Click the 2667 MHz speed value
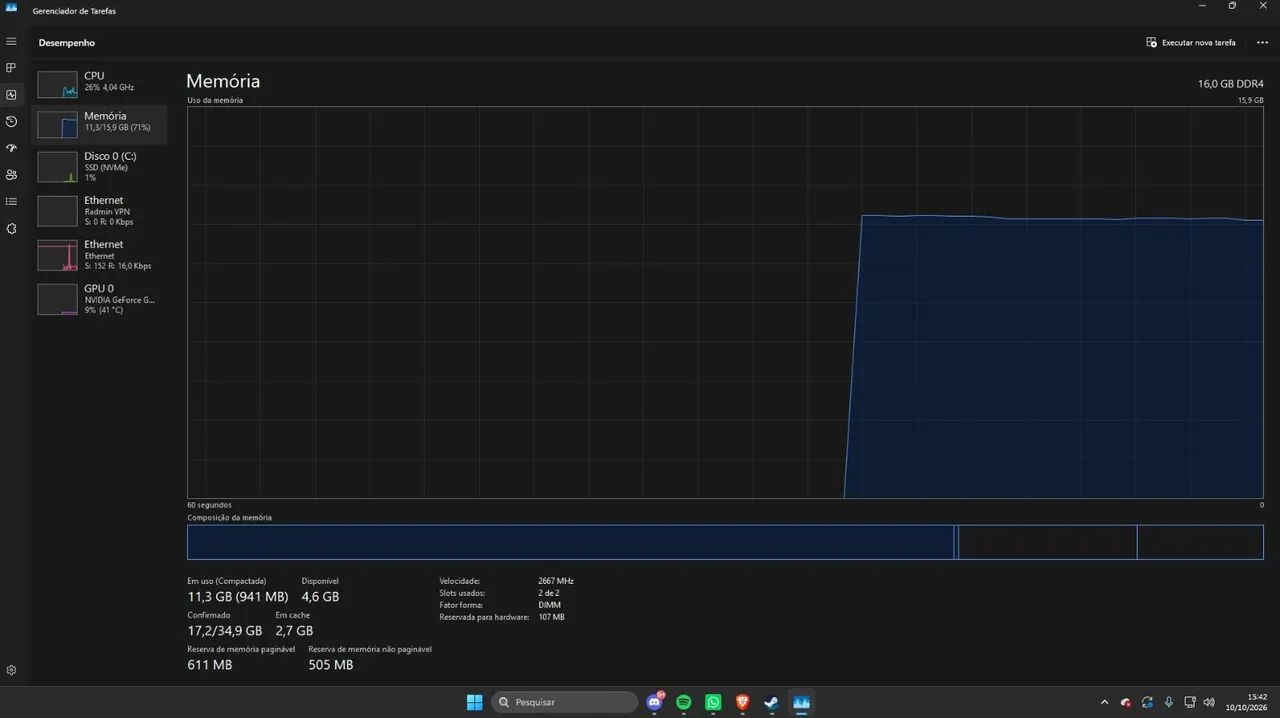The width and height of the screenshot is (1280, 718). (556, 581)
